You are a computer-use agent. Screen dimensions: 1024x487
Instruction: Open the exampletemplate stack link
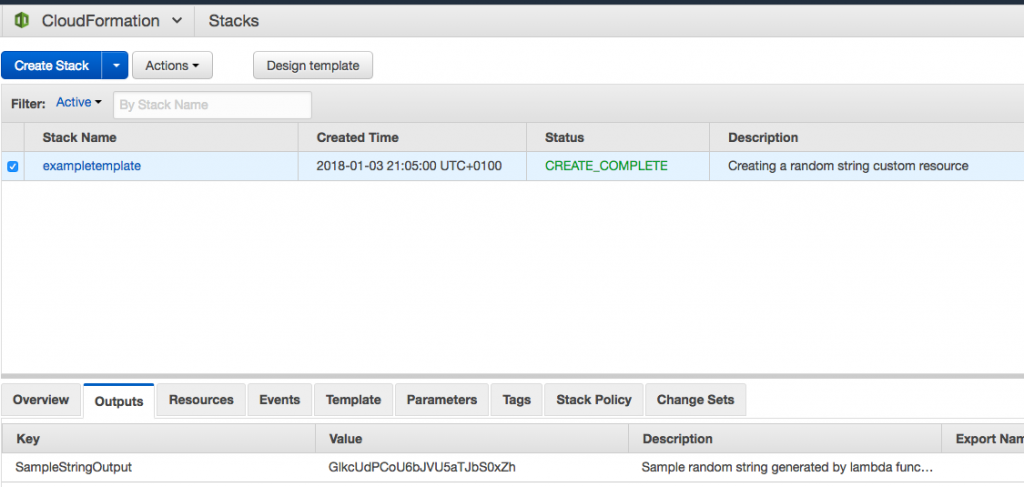(91, 166)
